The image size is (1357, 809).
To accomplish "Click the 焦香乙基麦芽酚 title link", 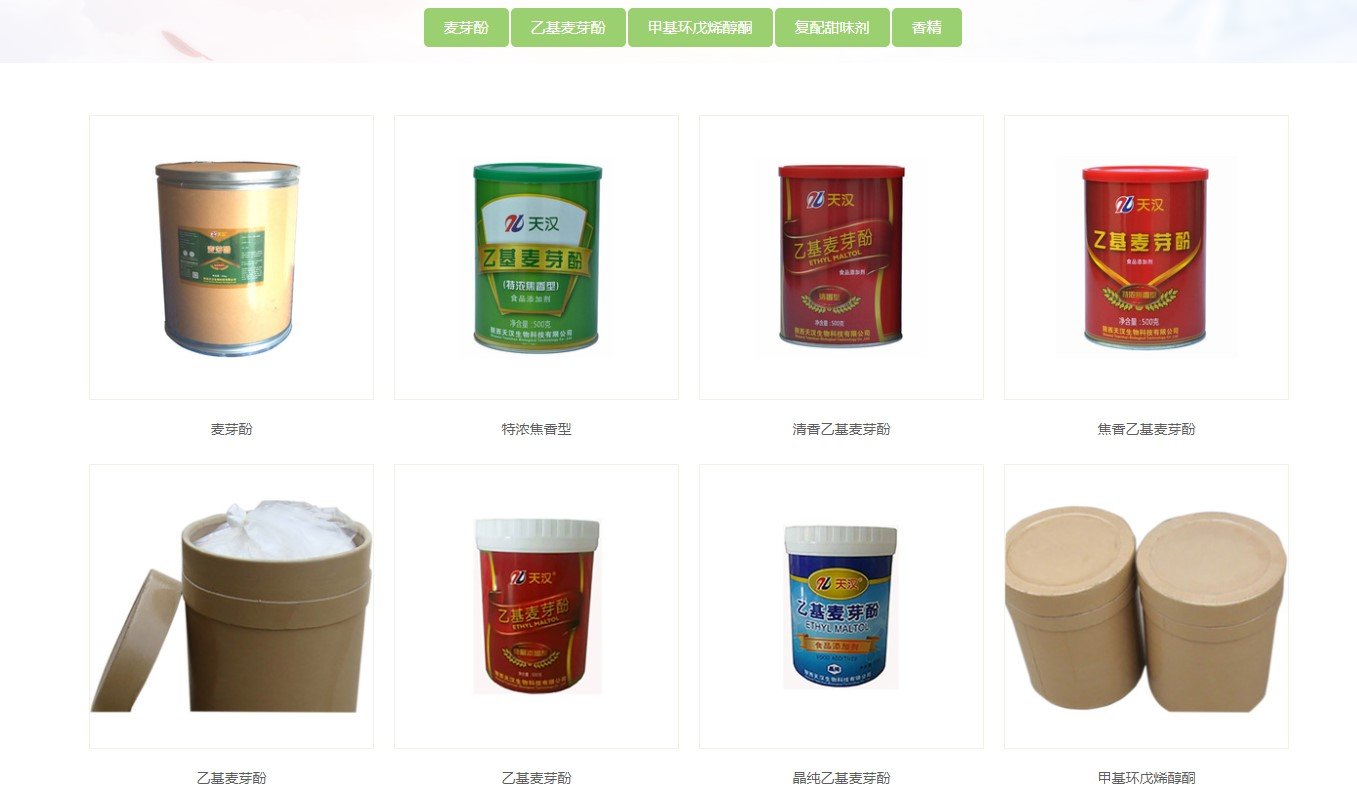I will [1146, 429].
